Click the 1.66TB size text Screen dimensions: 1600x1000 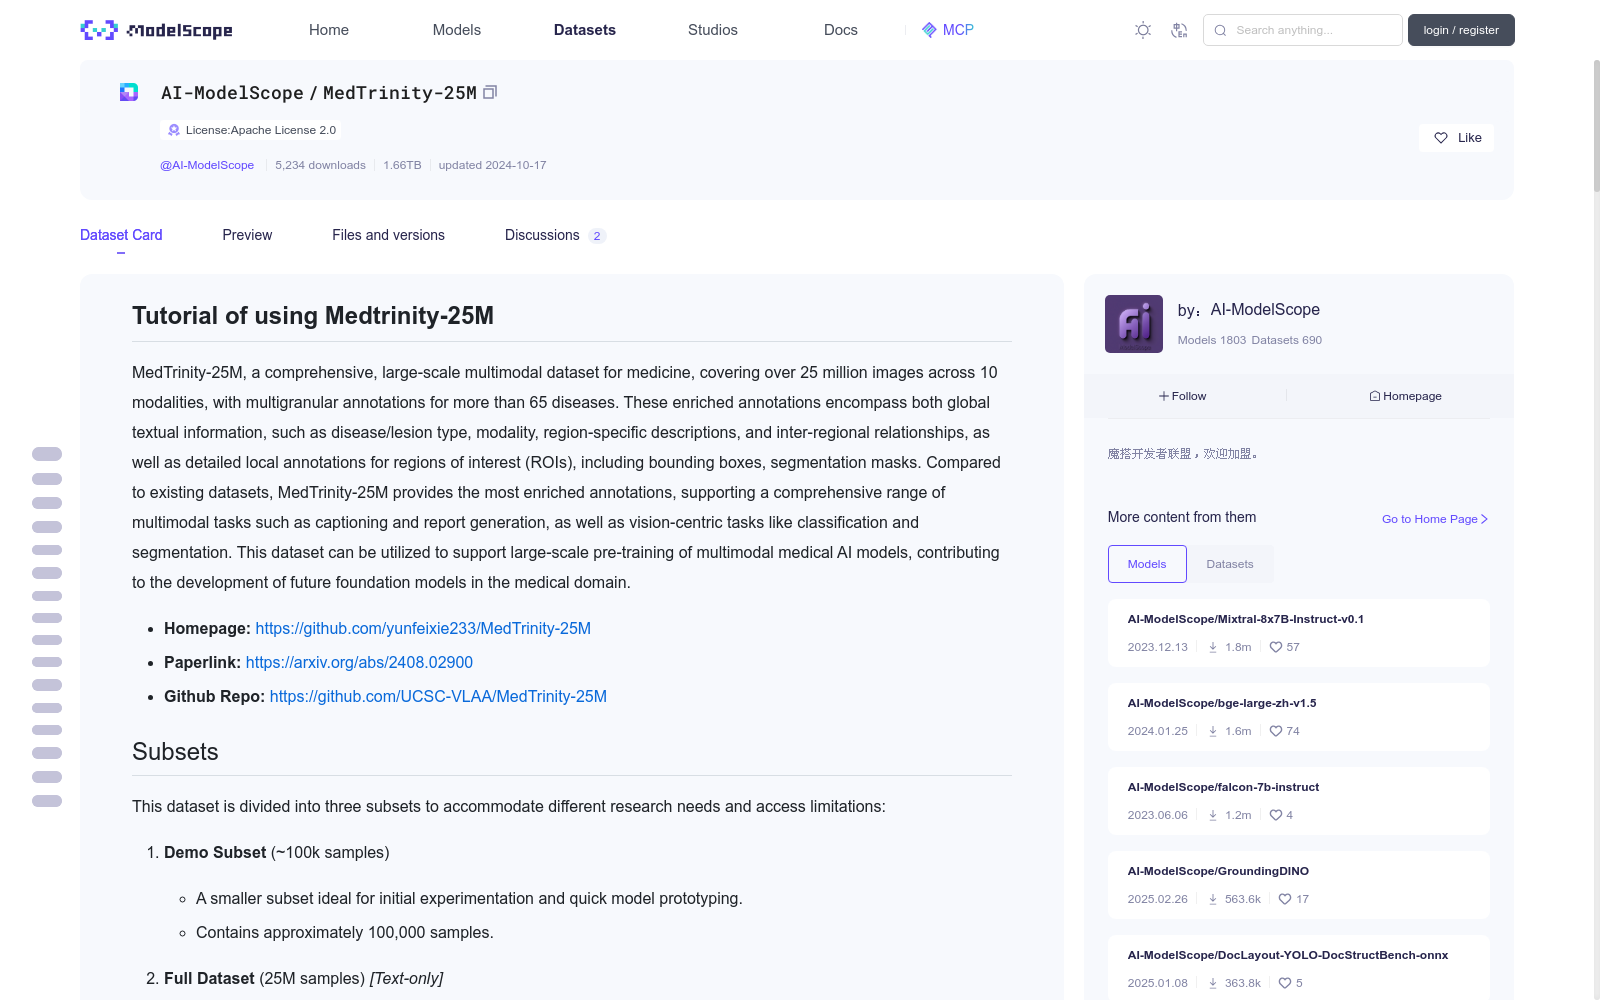(x=402, y=165)
